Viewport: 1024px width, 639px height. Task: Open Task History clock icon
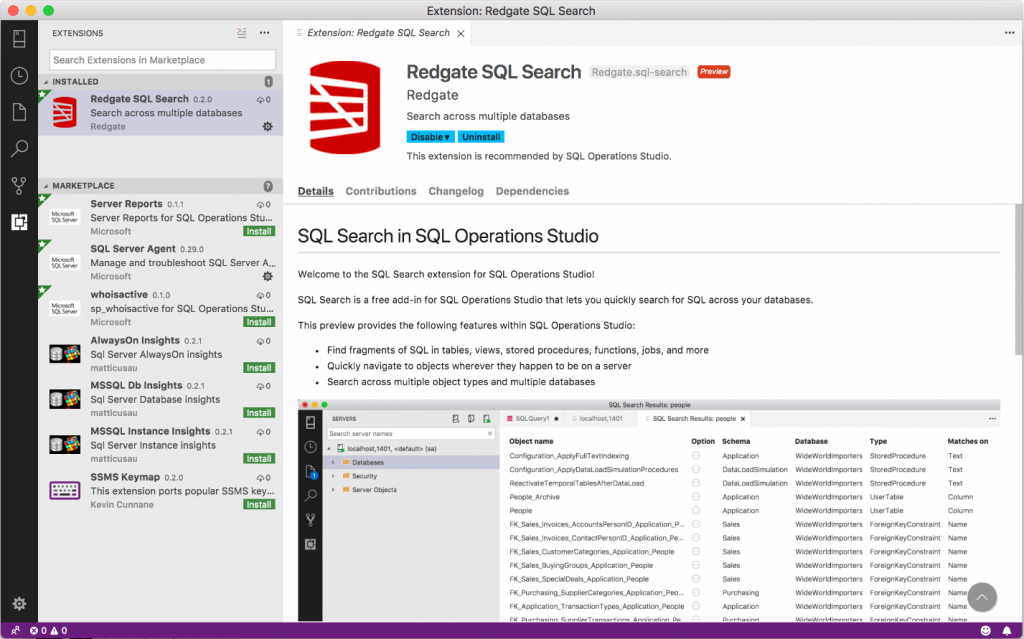[19, 76]
